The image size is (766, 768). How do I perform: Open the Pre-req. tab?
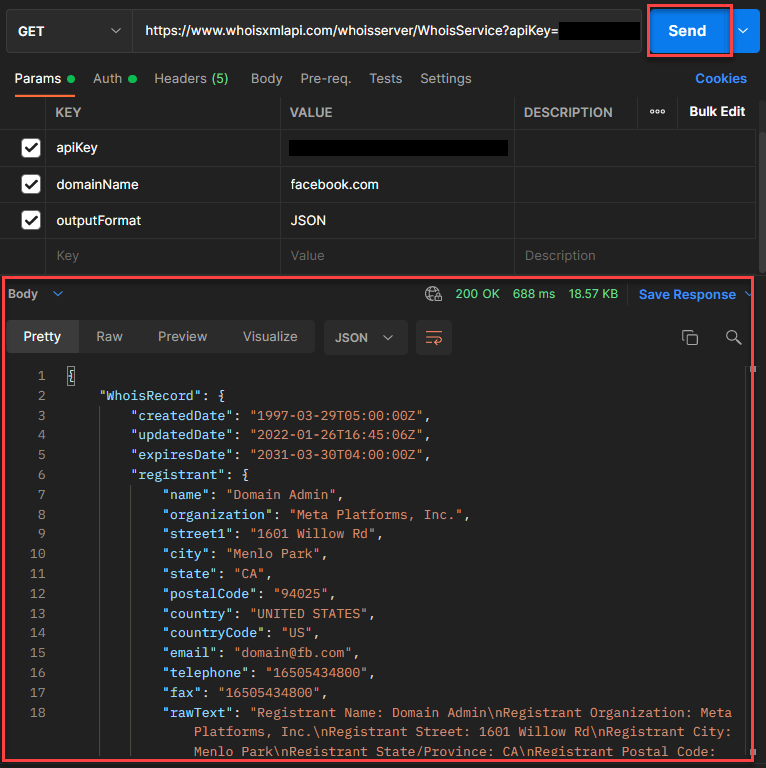326,79
